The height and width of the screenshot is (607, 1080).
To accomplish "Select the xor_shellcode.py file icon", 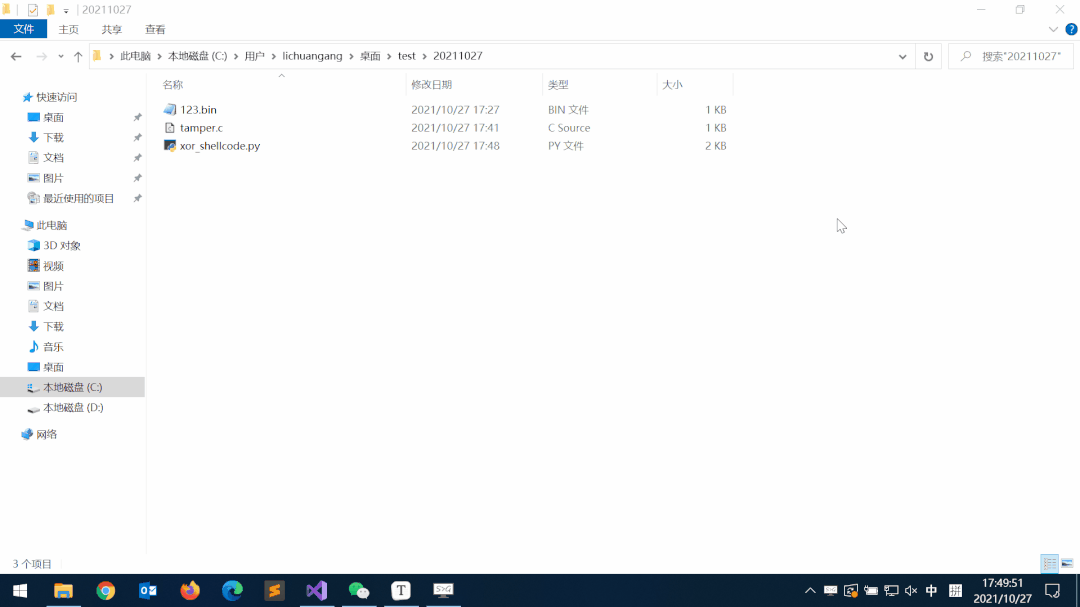I will point(169,145).
